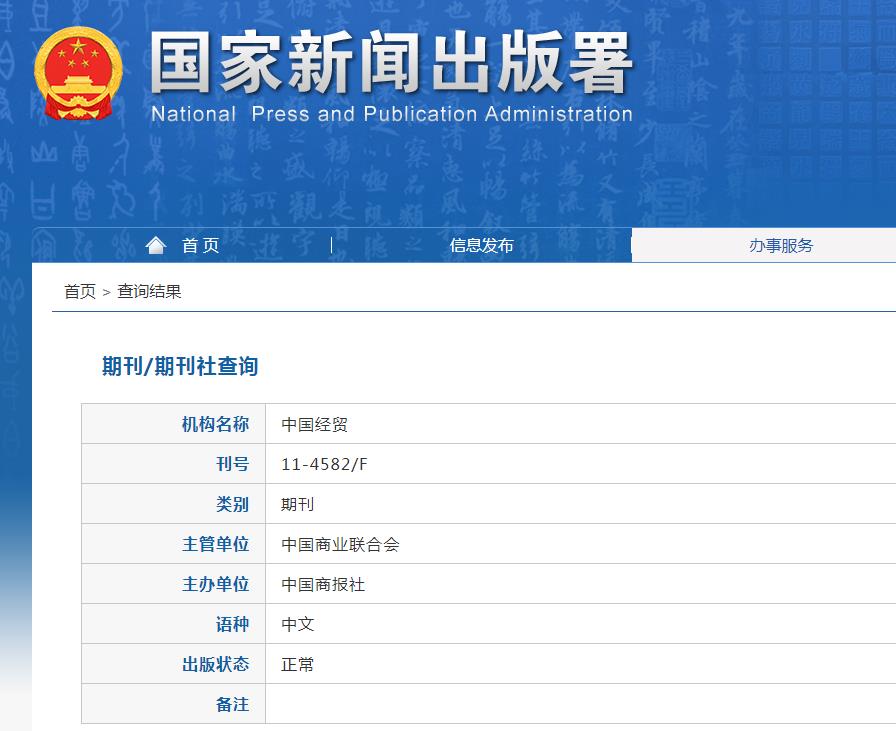Switch to the 办事服务 tab

781,246
